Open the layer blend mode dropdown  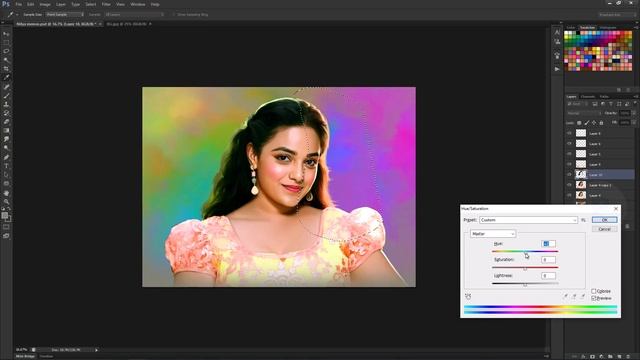pos(583,113)
